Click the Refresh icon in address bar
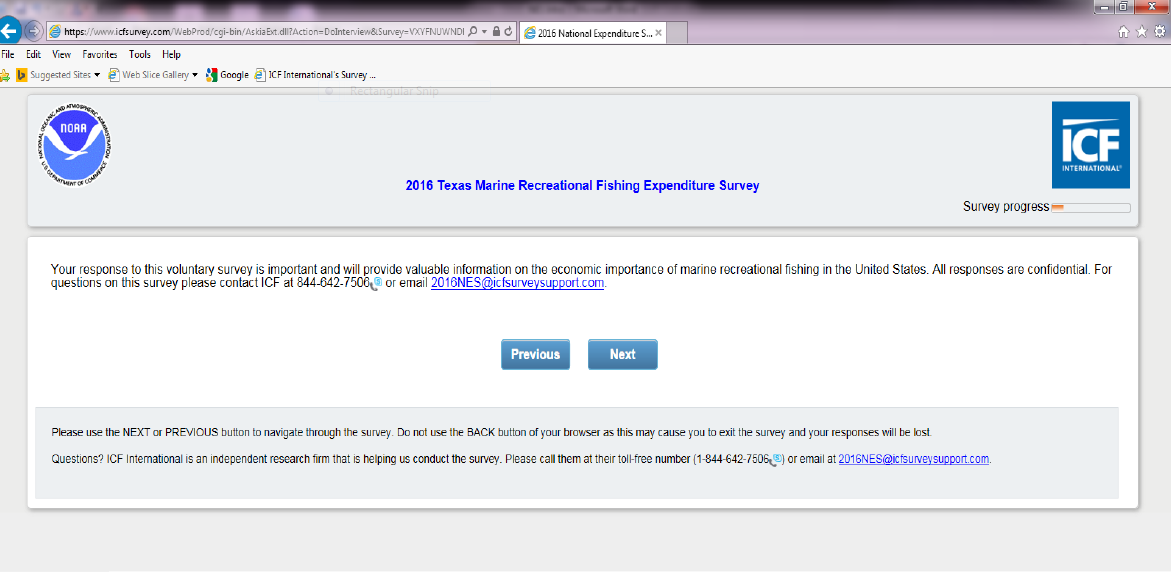Viewport: 1171px width, 572px height. (x=509, y=32)
